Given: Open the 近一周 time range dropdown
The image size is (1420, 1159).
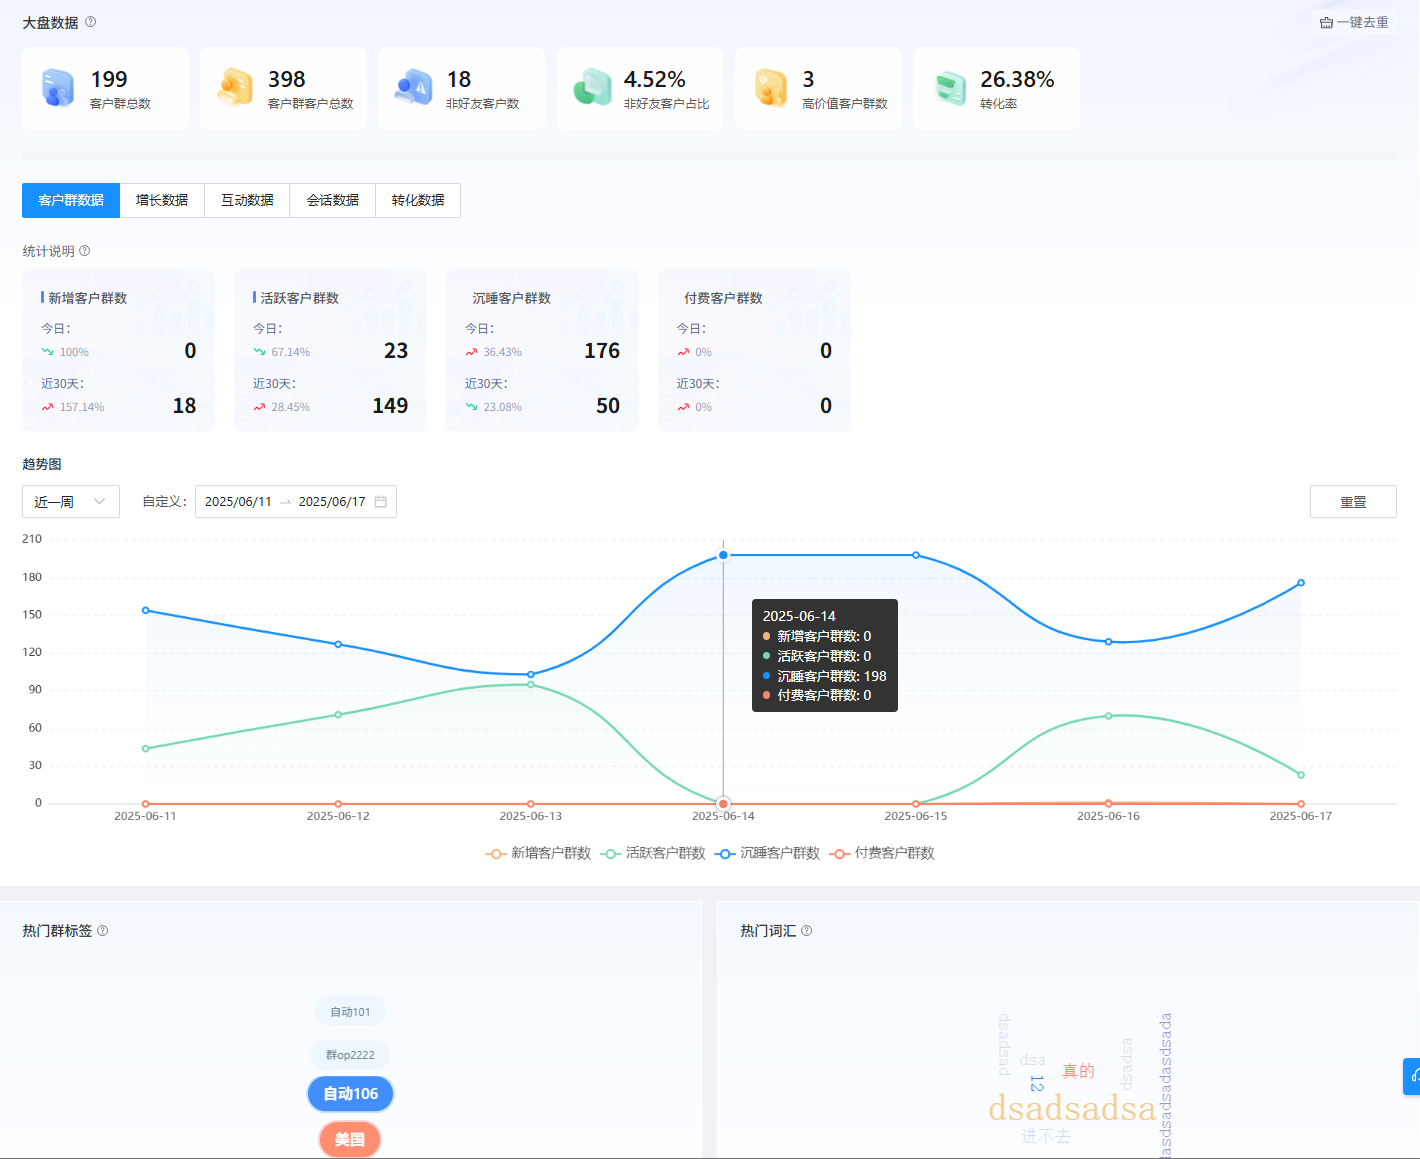Looking at the screenshot, I should point(71,502).
